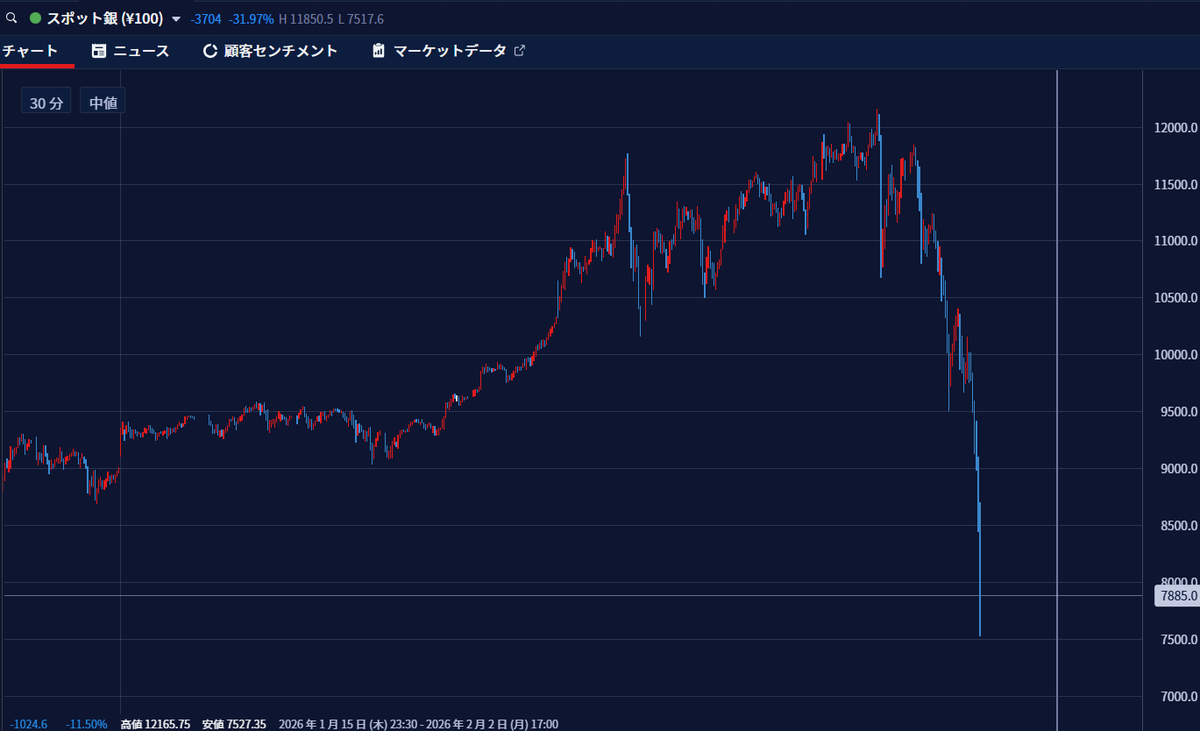Viewport: 1200px width, 731px height.
Task: Click the 11000.0 price axis label
Action: tap(1175, 241)
